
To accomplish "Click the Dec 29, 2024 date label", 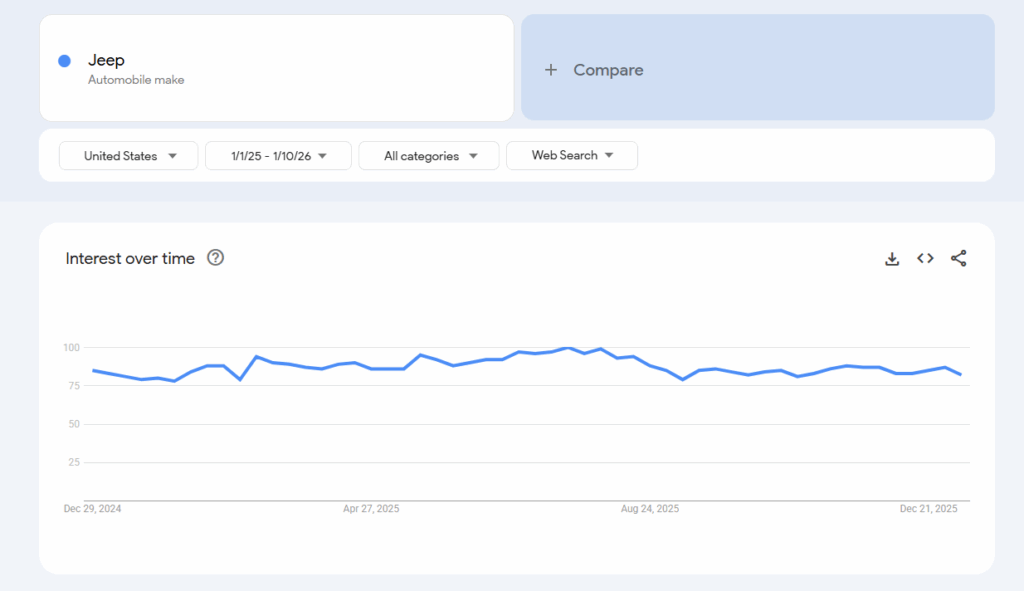I will pos(92,508).
